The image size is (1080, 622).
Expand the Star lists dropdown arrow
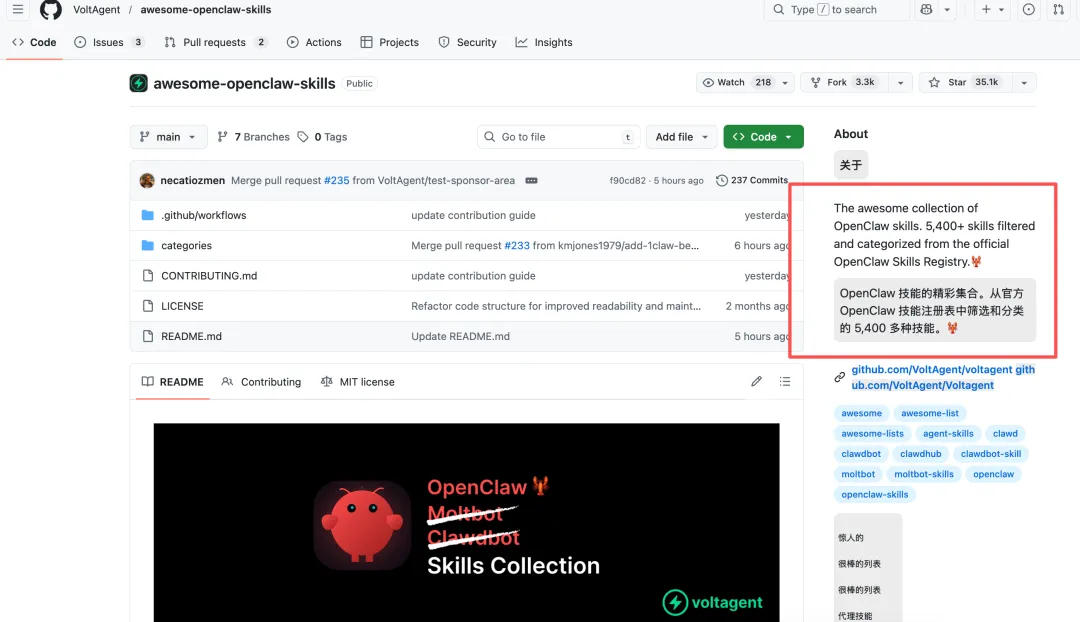click(1024, 83)
